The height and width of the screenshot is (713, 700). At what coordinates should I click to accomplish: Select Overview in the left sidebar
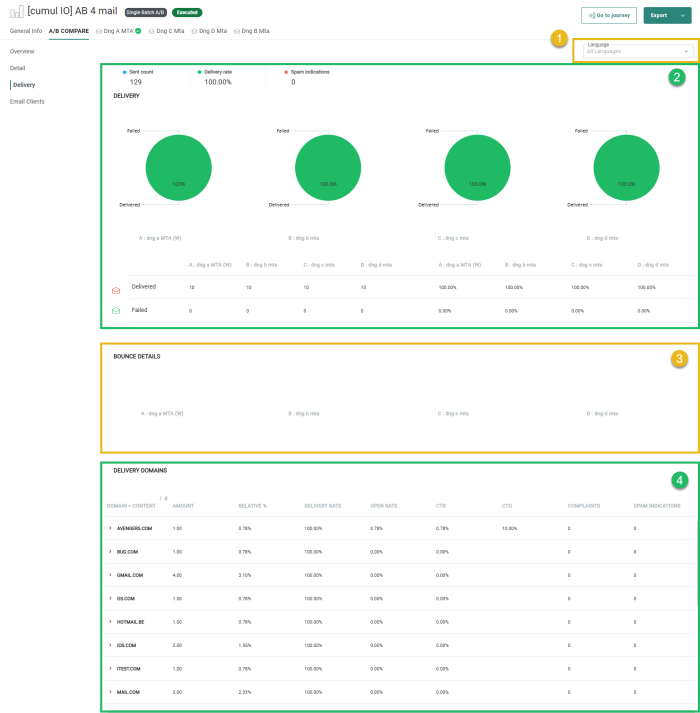(22, 51)
